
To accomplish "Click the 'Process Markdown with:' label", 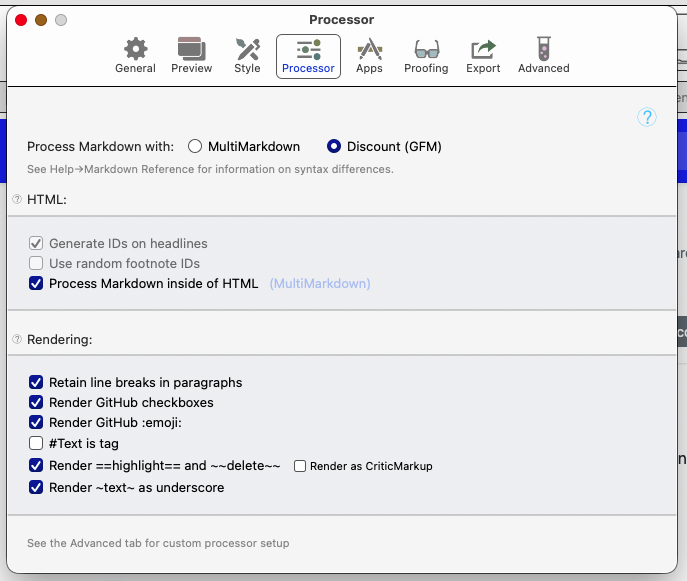I will (x=100, y=146).
